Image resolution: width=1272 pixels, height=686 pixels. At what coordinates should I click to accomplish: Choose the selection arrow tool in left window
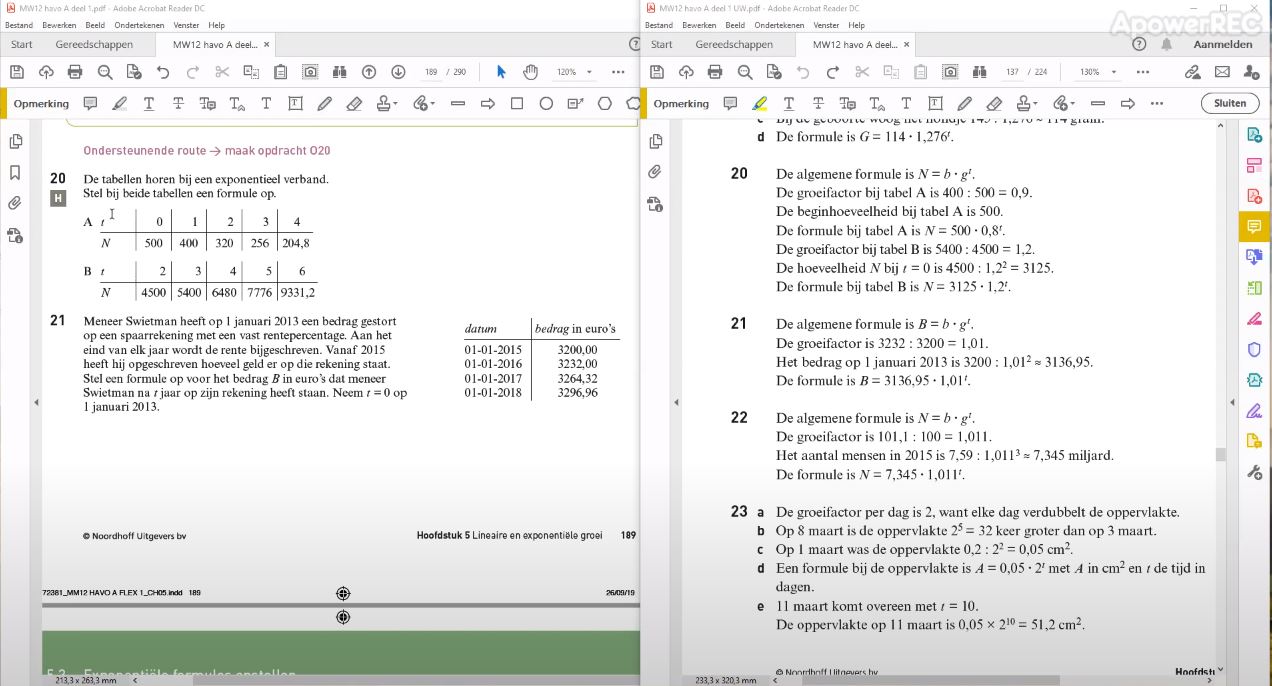pos(501,72)
